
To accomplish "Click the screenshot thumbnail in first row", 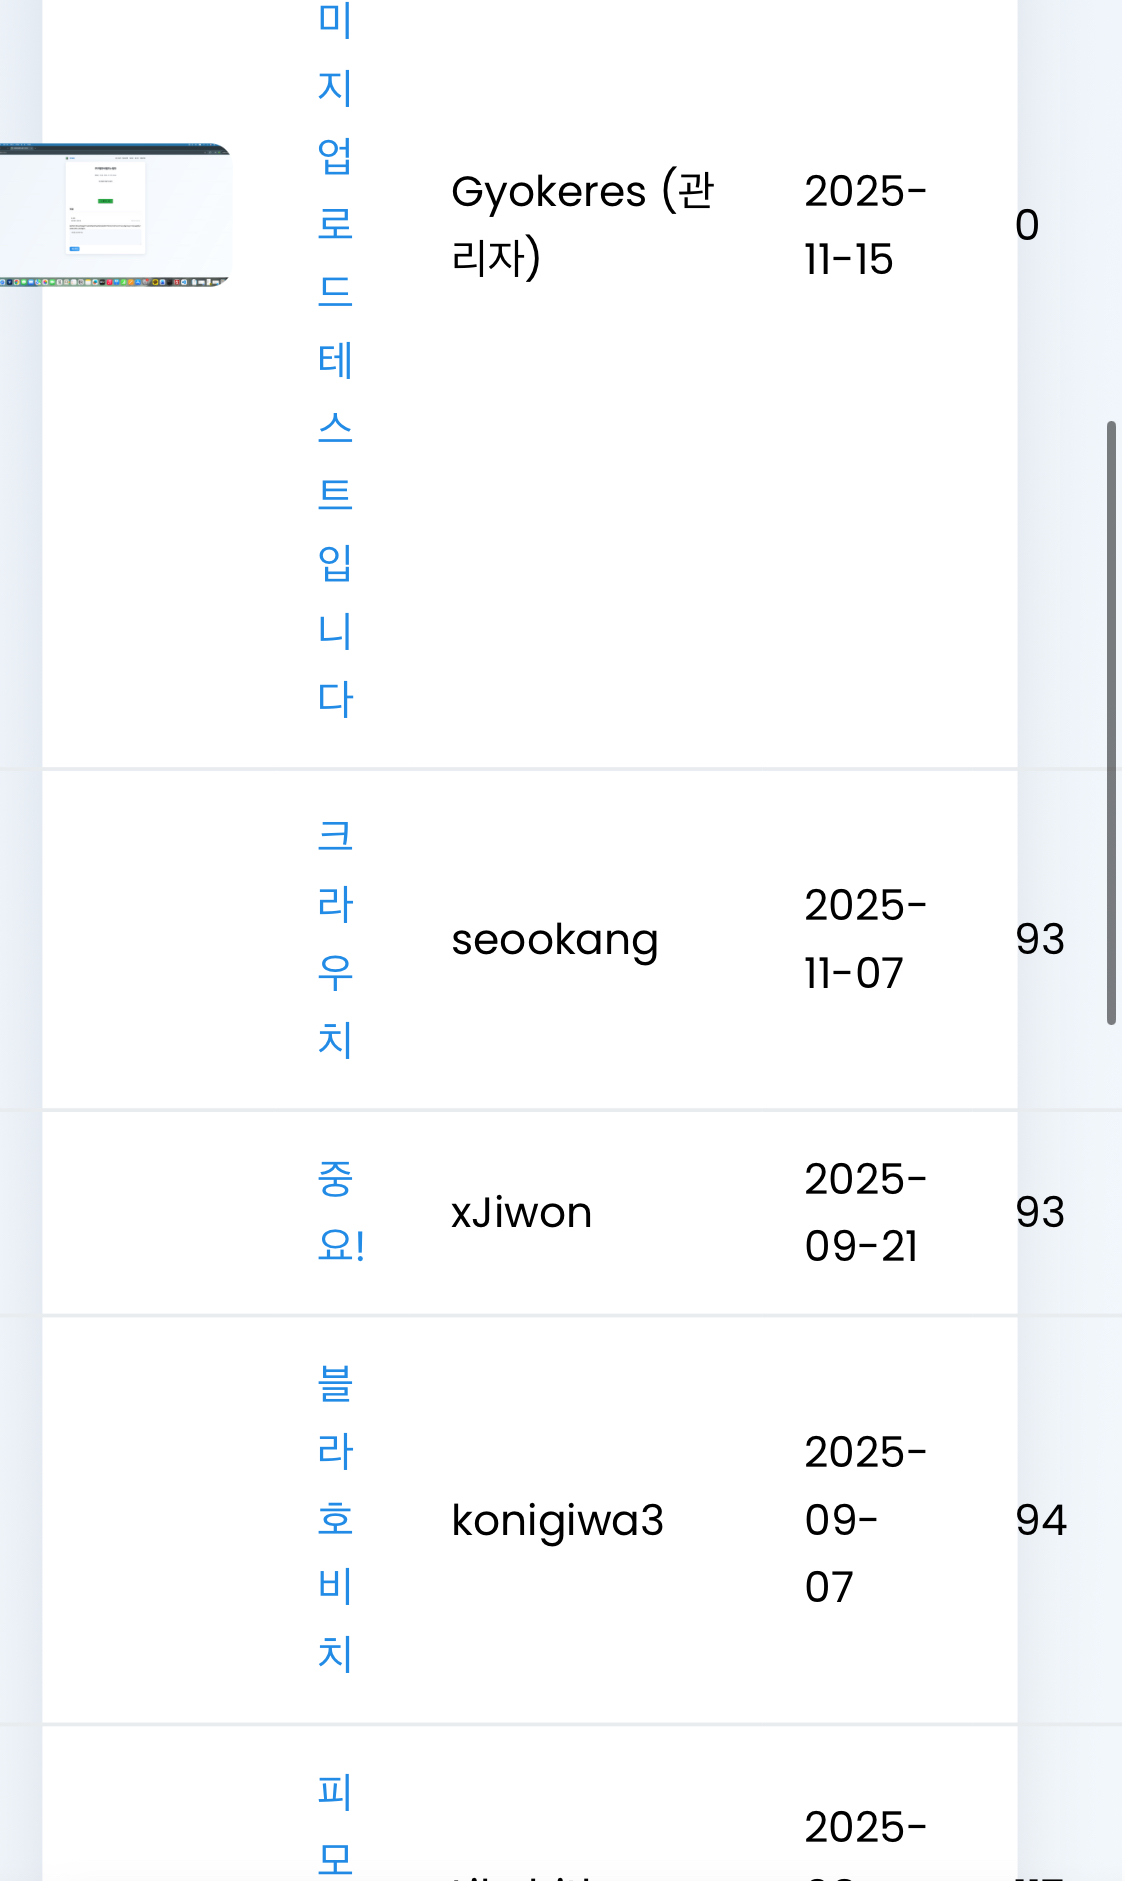I will [115, 215].
